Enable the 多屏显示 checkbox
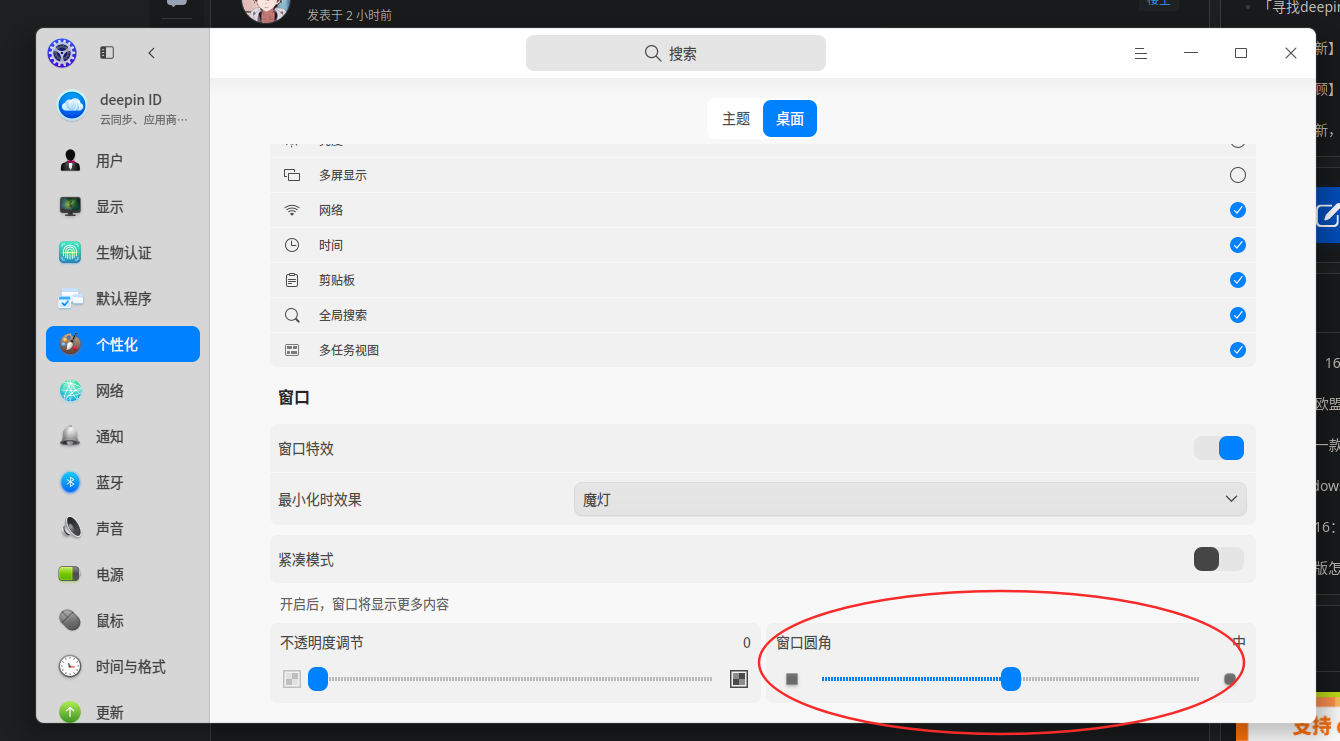 click(1238, 175)
